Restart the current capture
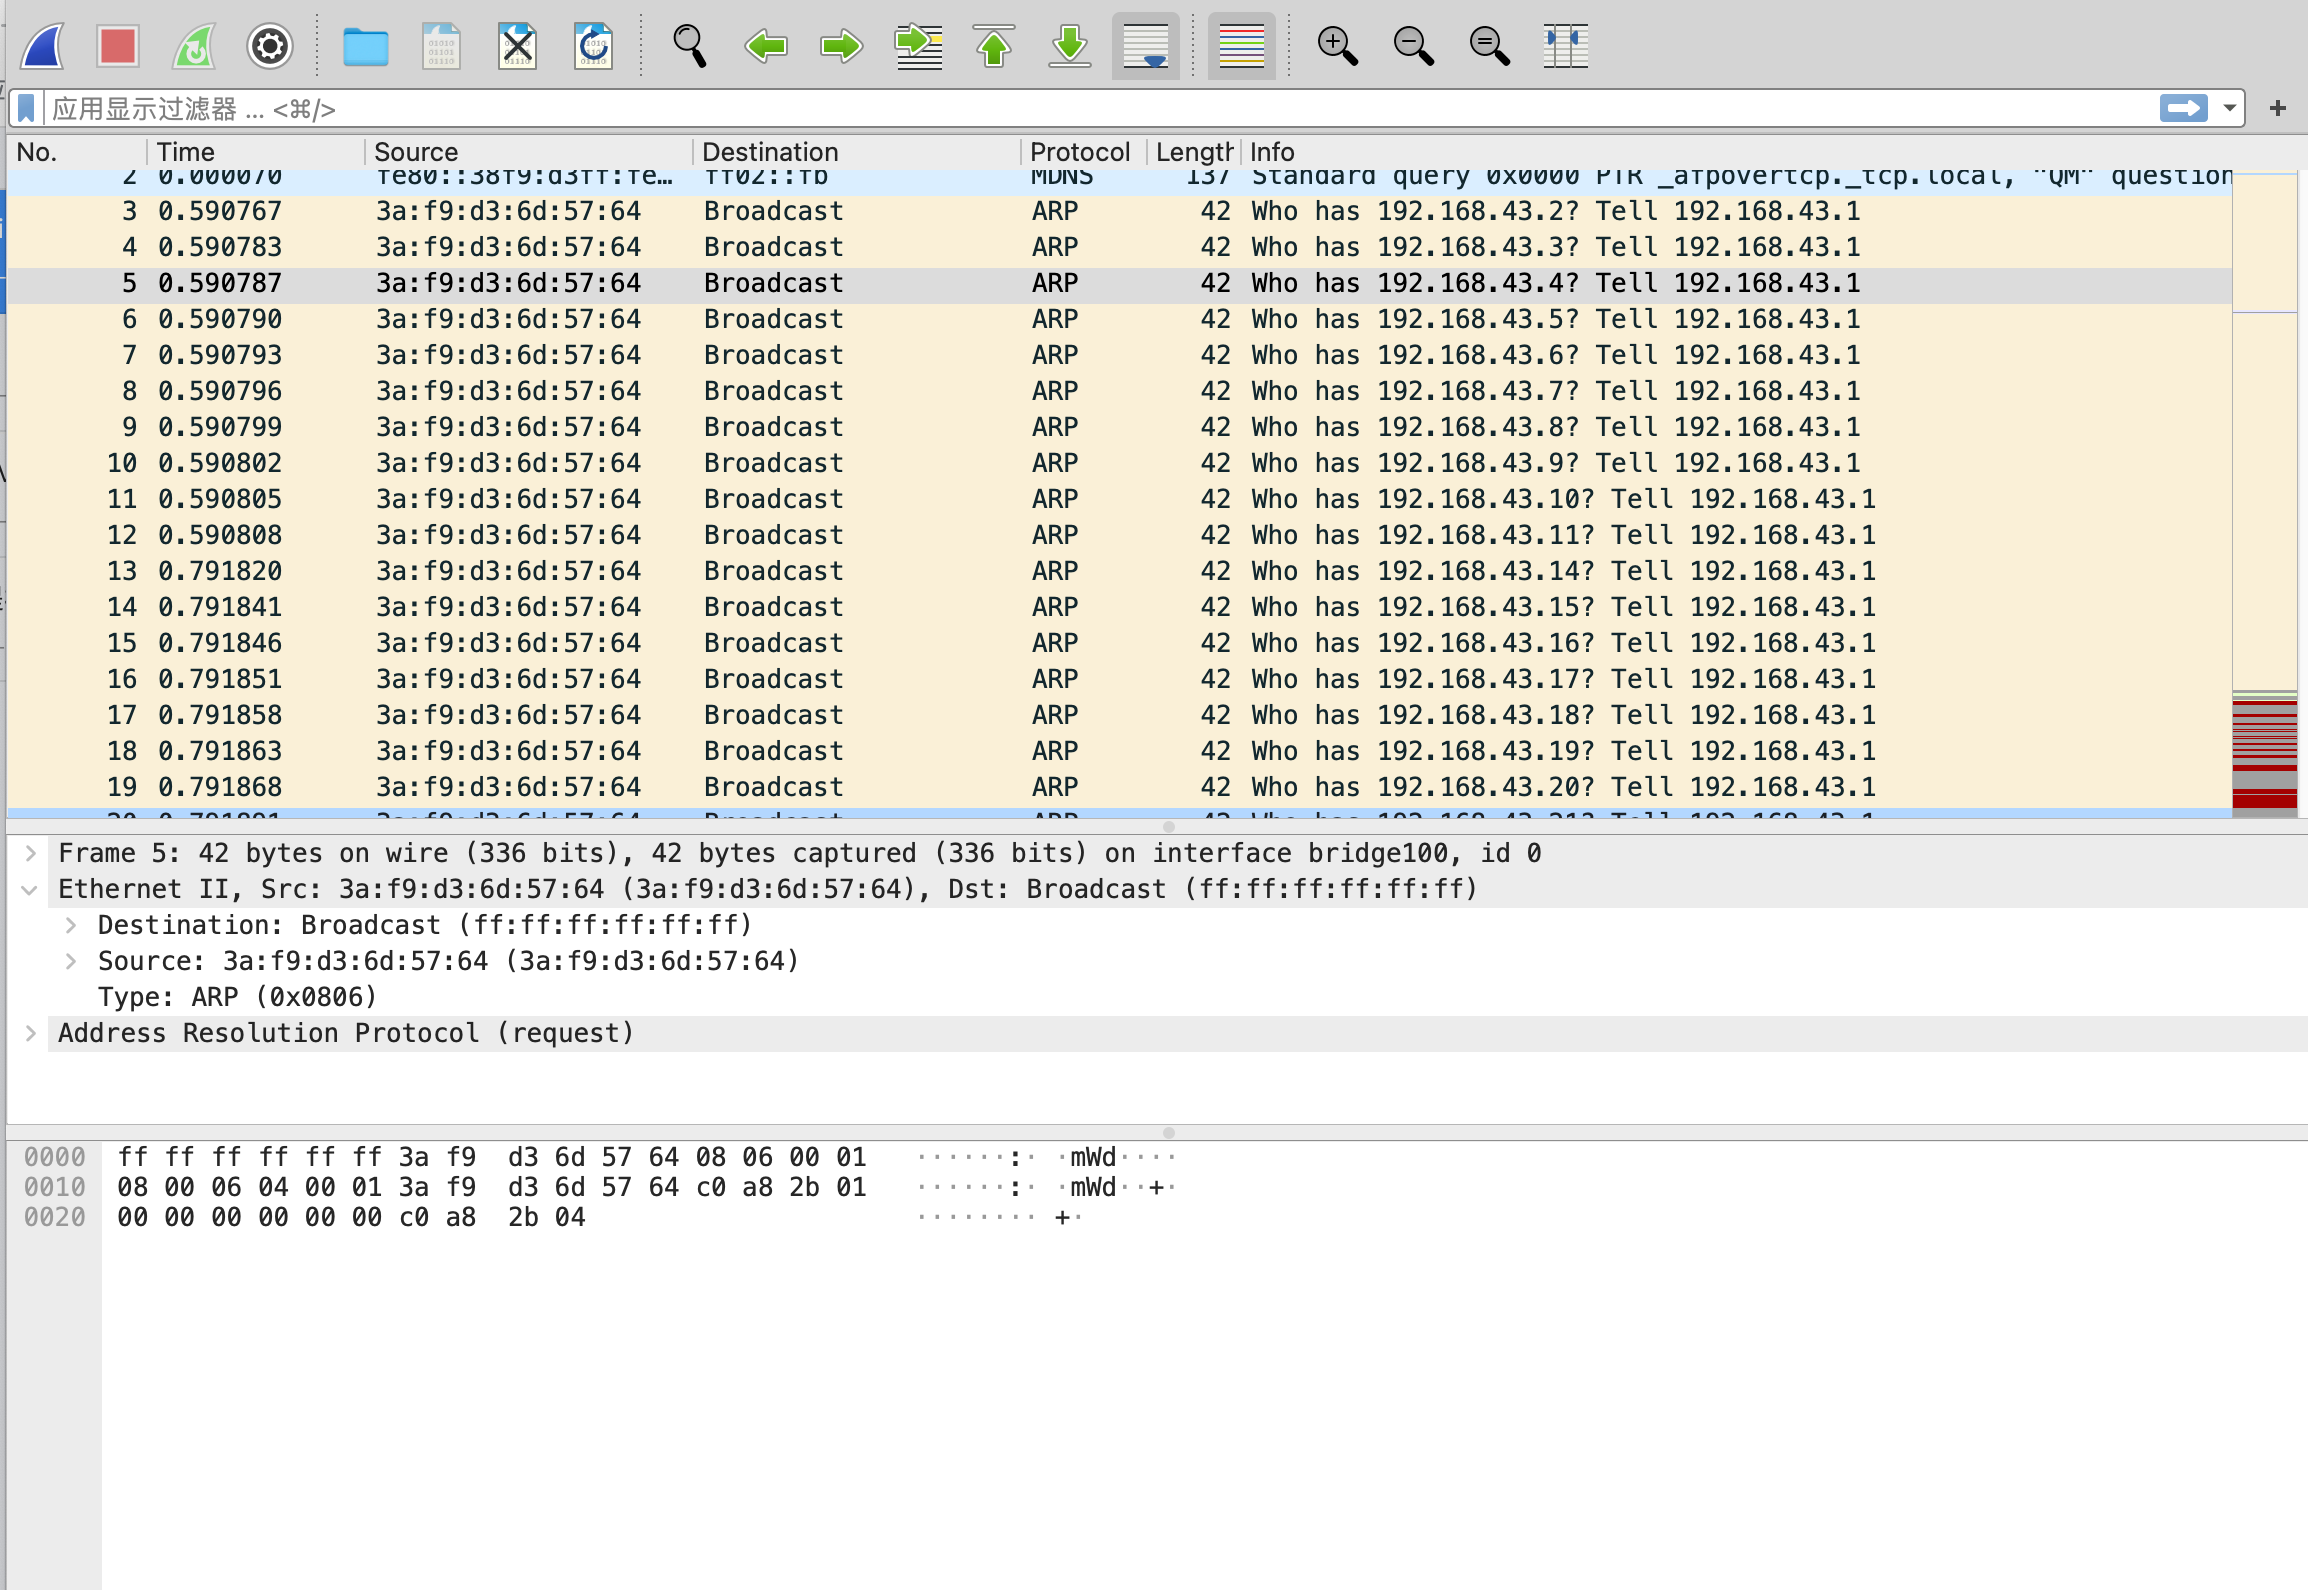This screenshot has height=1590, width=2308. [194, 46]
